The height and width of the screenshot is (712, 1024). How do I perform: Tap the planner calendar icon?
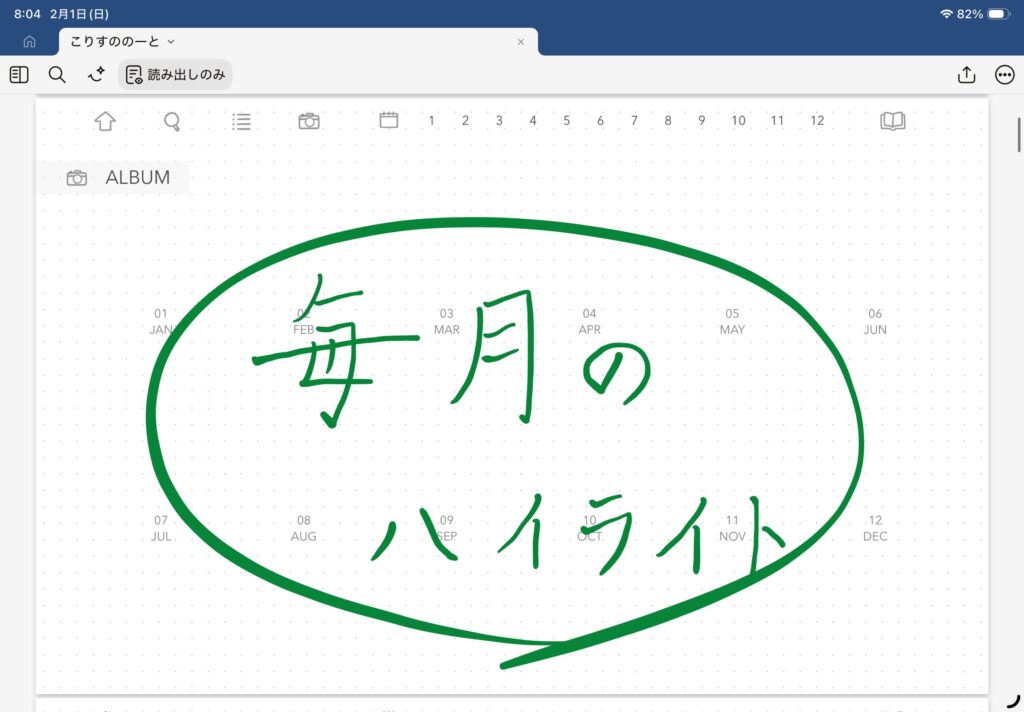click(389, 120)
